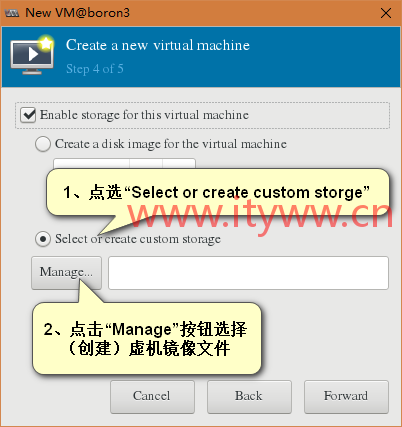
Task: Click the monitor with star wizard icon
Action: tap(33, 55)
